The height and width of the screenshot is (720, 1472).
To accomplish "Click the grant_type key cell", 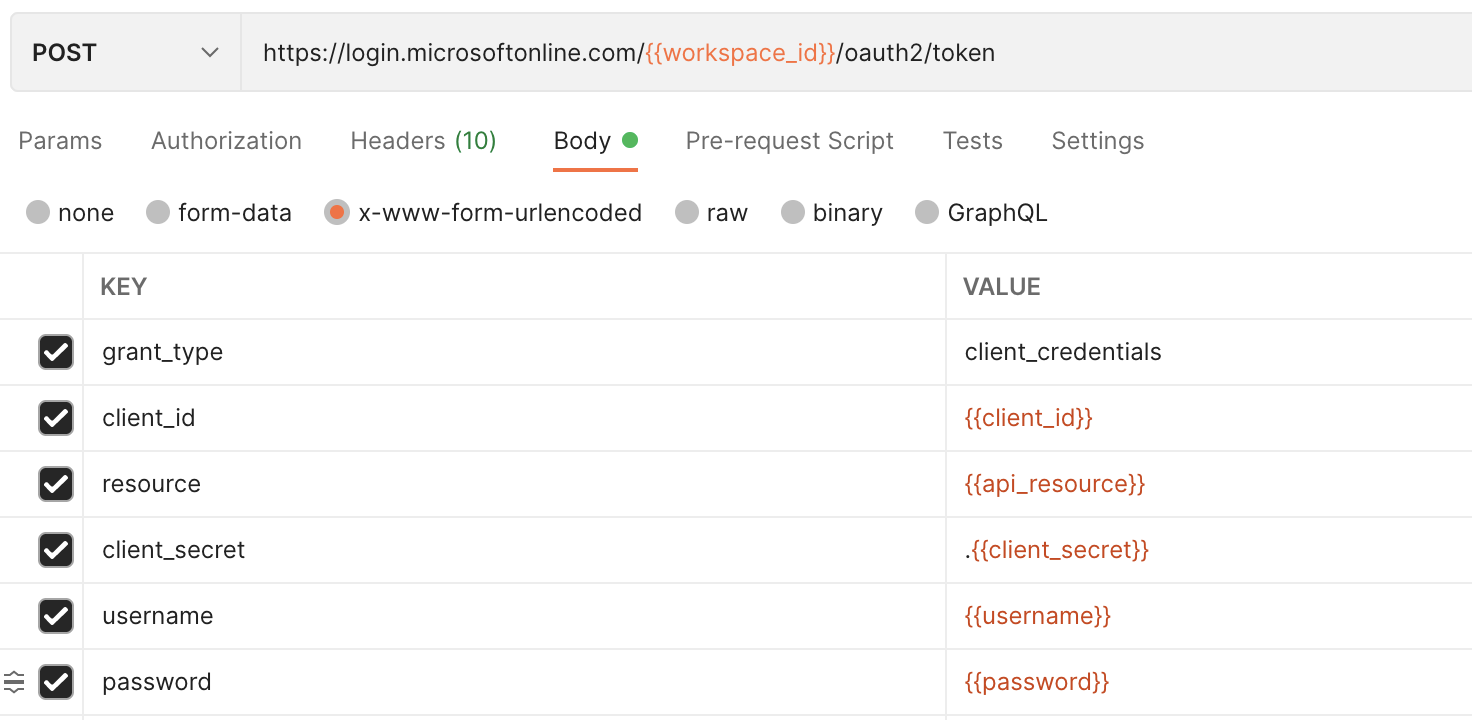I will click(514, 352).
